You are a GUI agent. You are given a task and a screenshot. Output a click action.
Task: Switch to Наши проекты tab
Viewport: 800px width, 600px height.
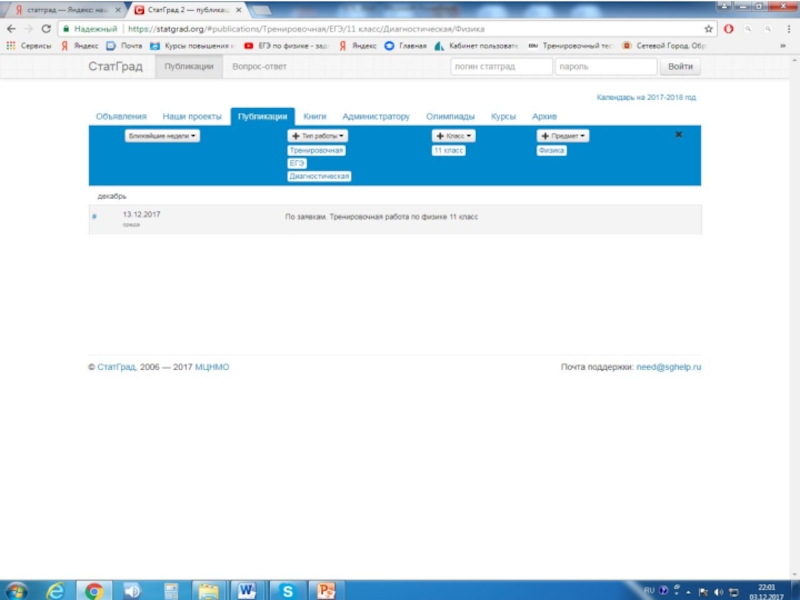(192, 116)
